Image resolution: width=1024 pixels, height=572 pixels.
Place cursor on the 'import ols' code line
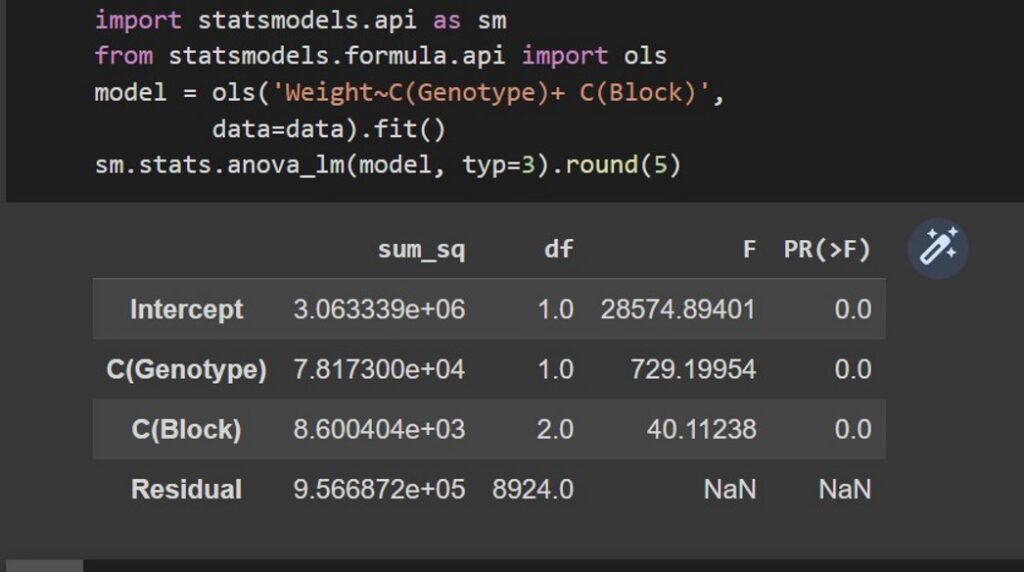point(381,56)
